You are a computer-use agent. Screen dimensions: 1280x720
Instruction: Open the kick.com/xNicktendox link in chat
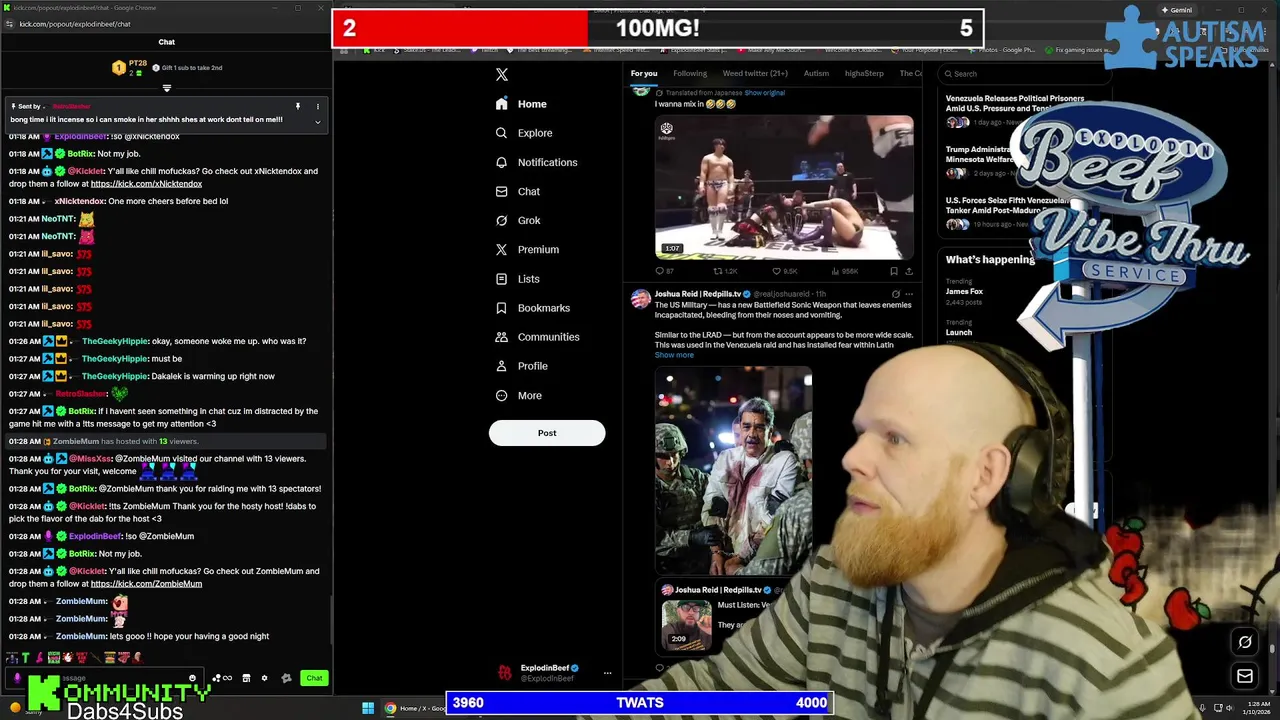[x=146, y=184]
